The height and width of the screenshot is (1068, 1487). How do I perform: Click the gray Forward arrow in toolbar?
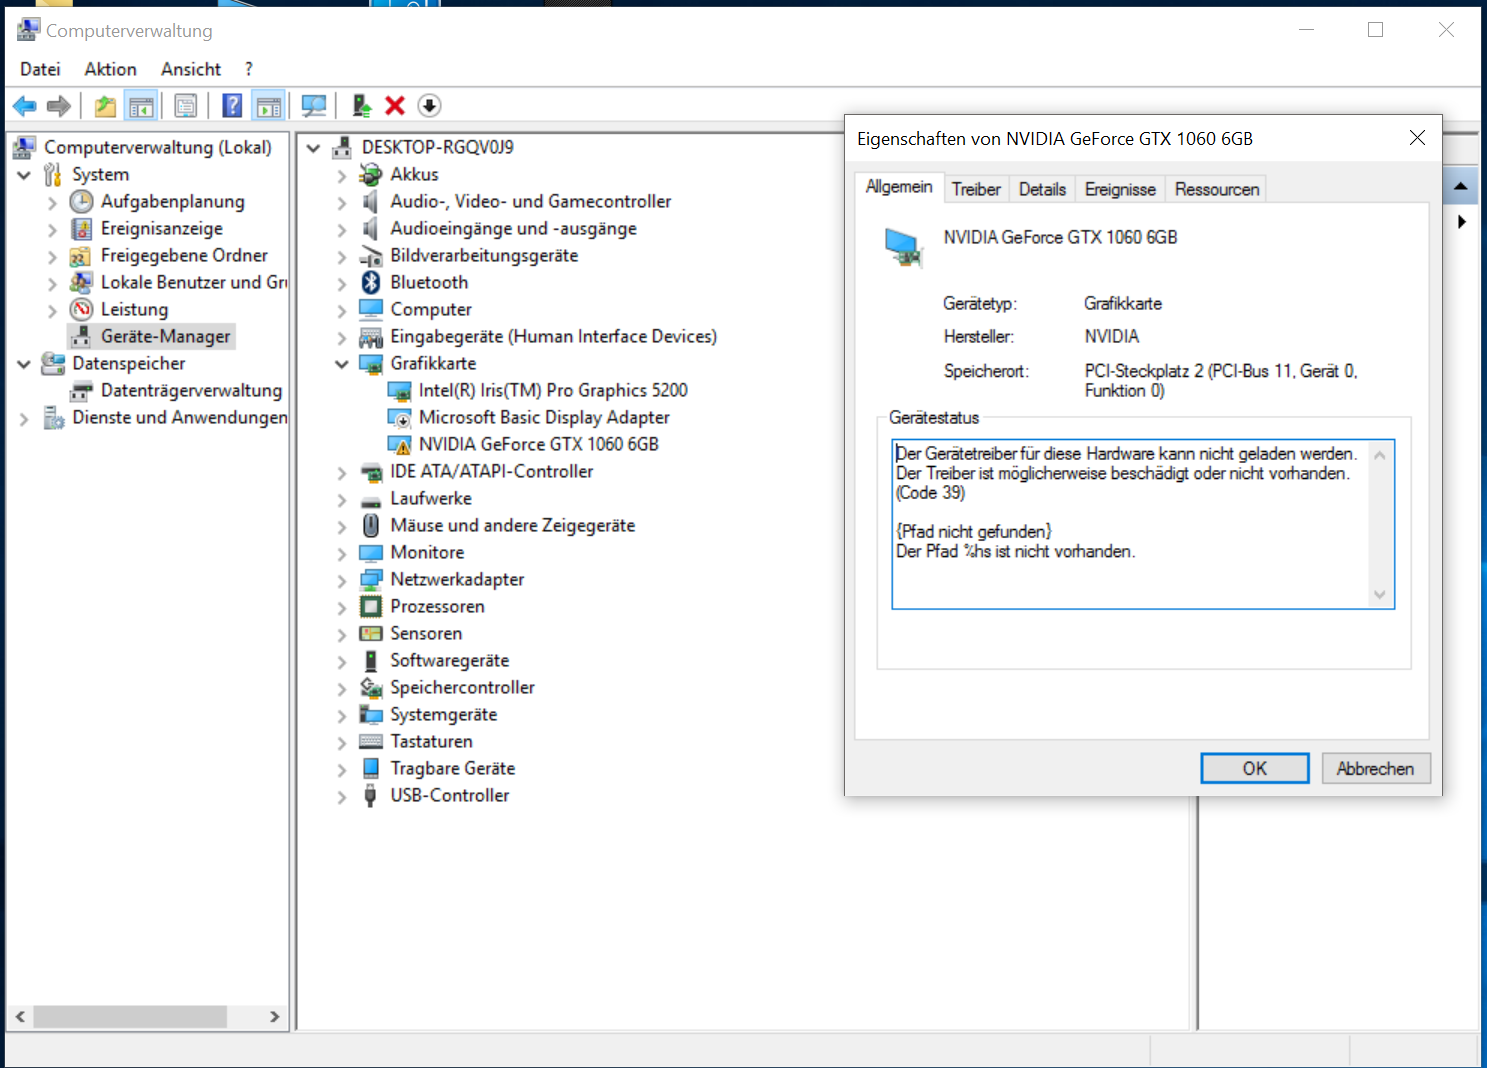(x=59, y=106)
